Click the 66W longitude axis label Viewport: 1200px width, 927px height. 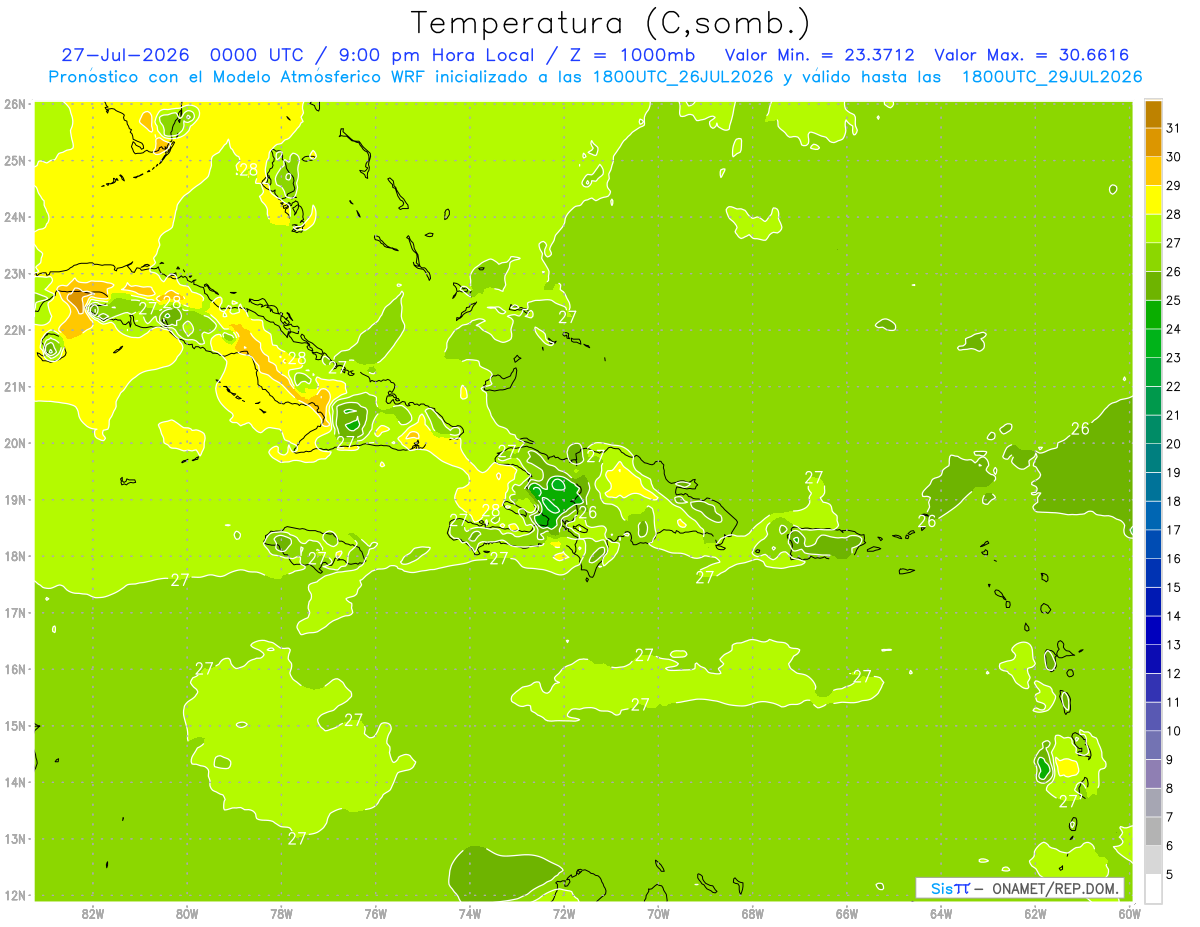coord(847,913)
